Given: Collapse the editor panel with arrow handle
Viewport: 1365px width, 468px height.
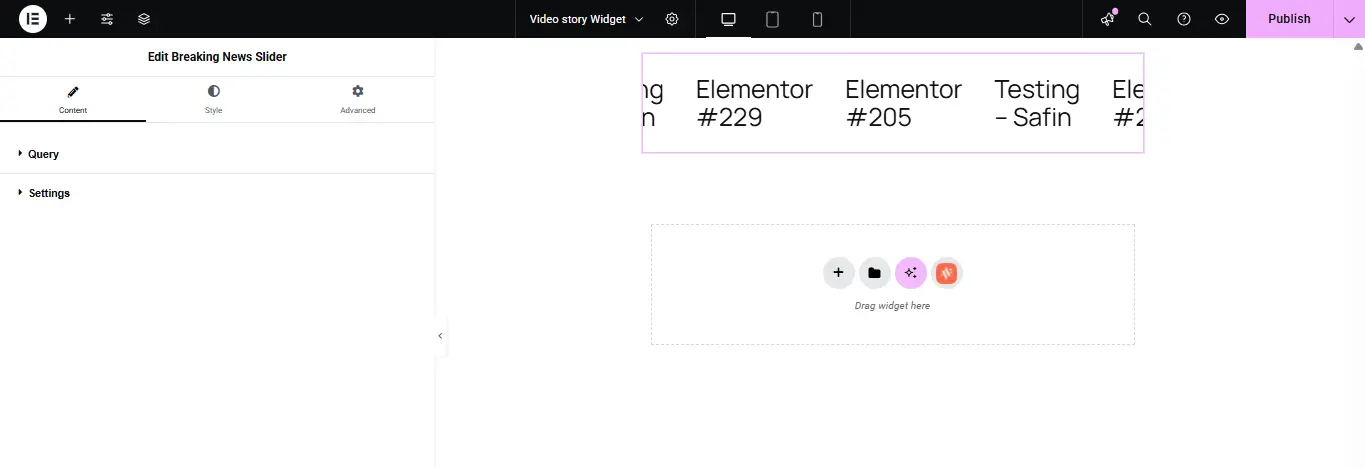Looking at the screenshot, I should coord(440,336).
